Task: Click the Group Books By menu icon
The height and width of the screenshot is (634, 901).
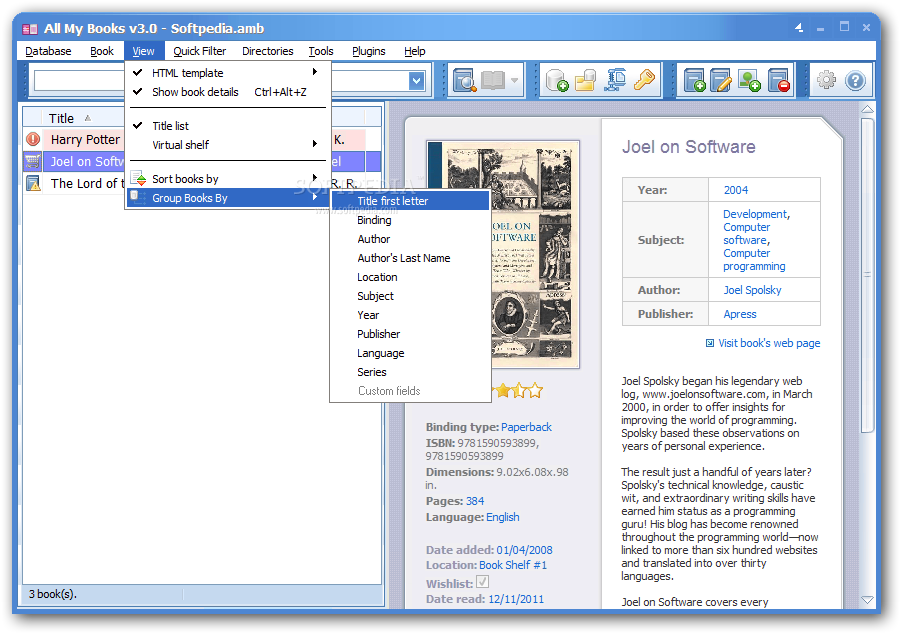Action: coord(138,197)
